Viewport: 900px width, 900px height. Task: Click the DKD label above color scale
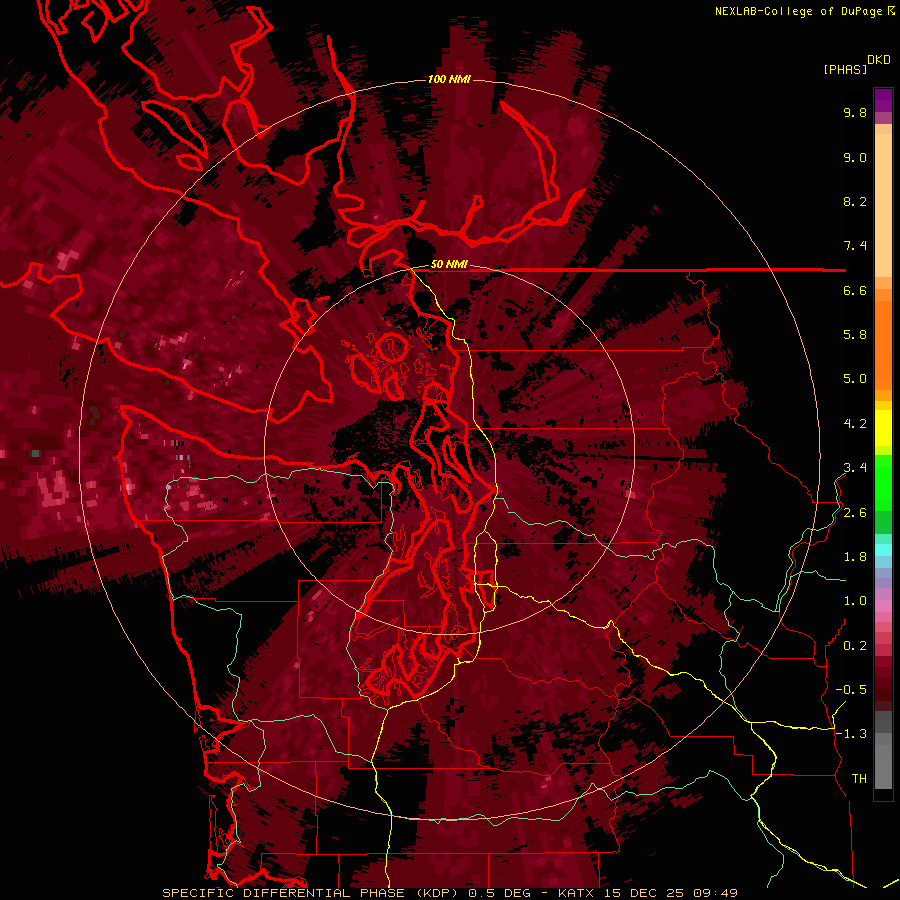879,60
